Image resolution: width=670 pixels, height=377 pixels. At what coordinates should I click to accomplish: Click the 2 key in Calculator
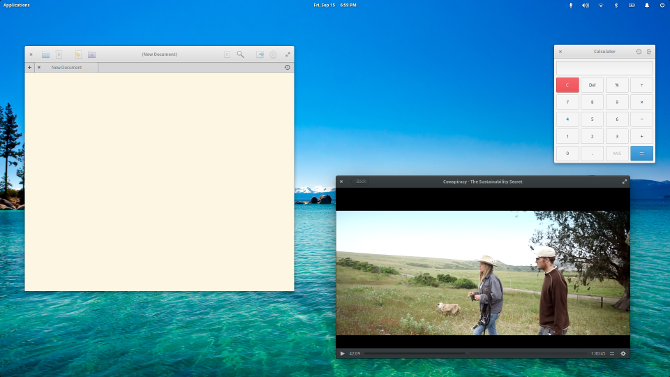(592, 136)
